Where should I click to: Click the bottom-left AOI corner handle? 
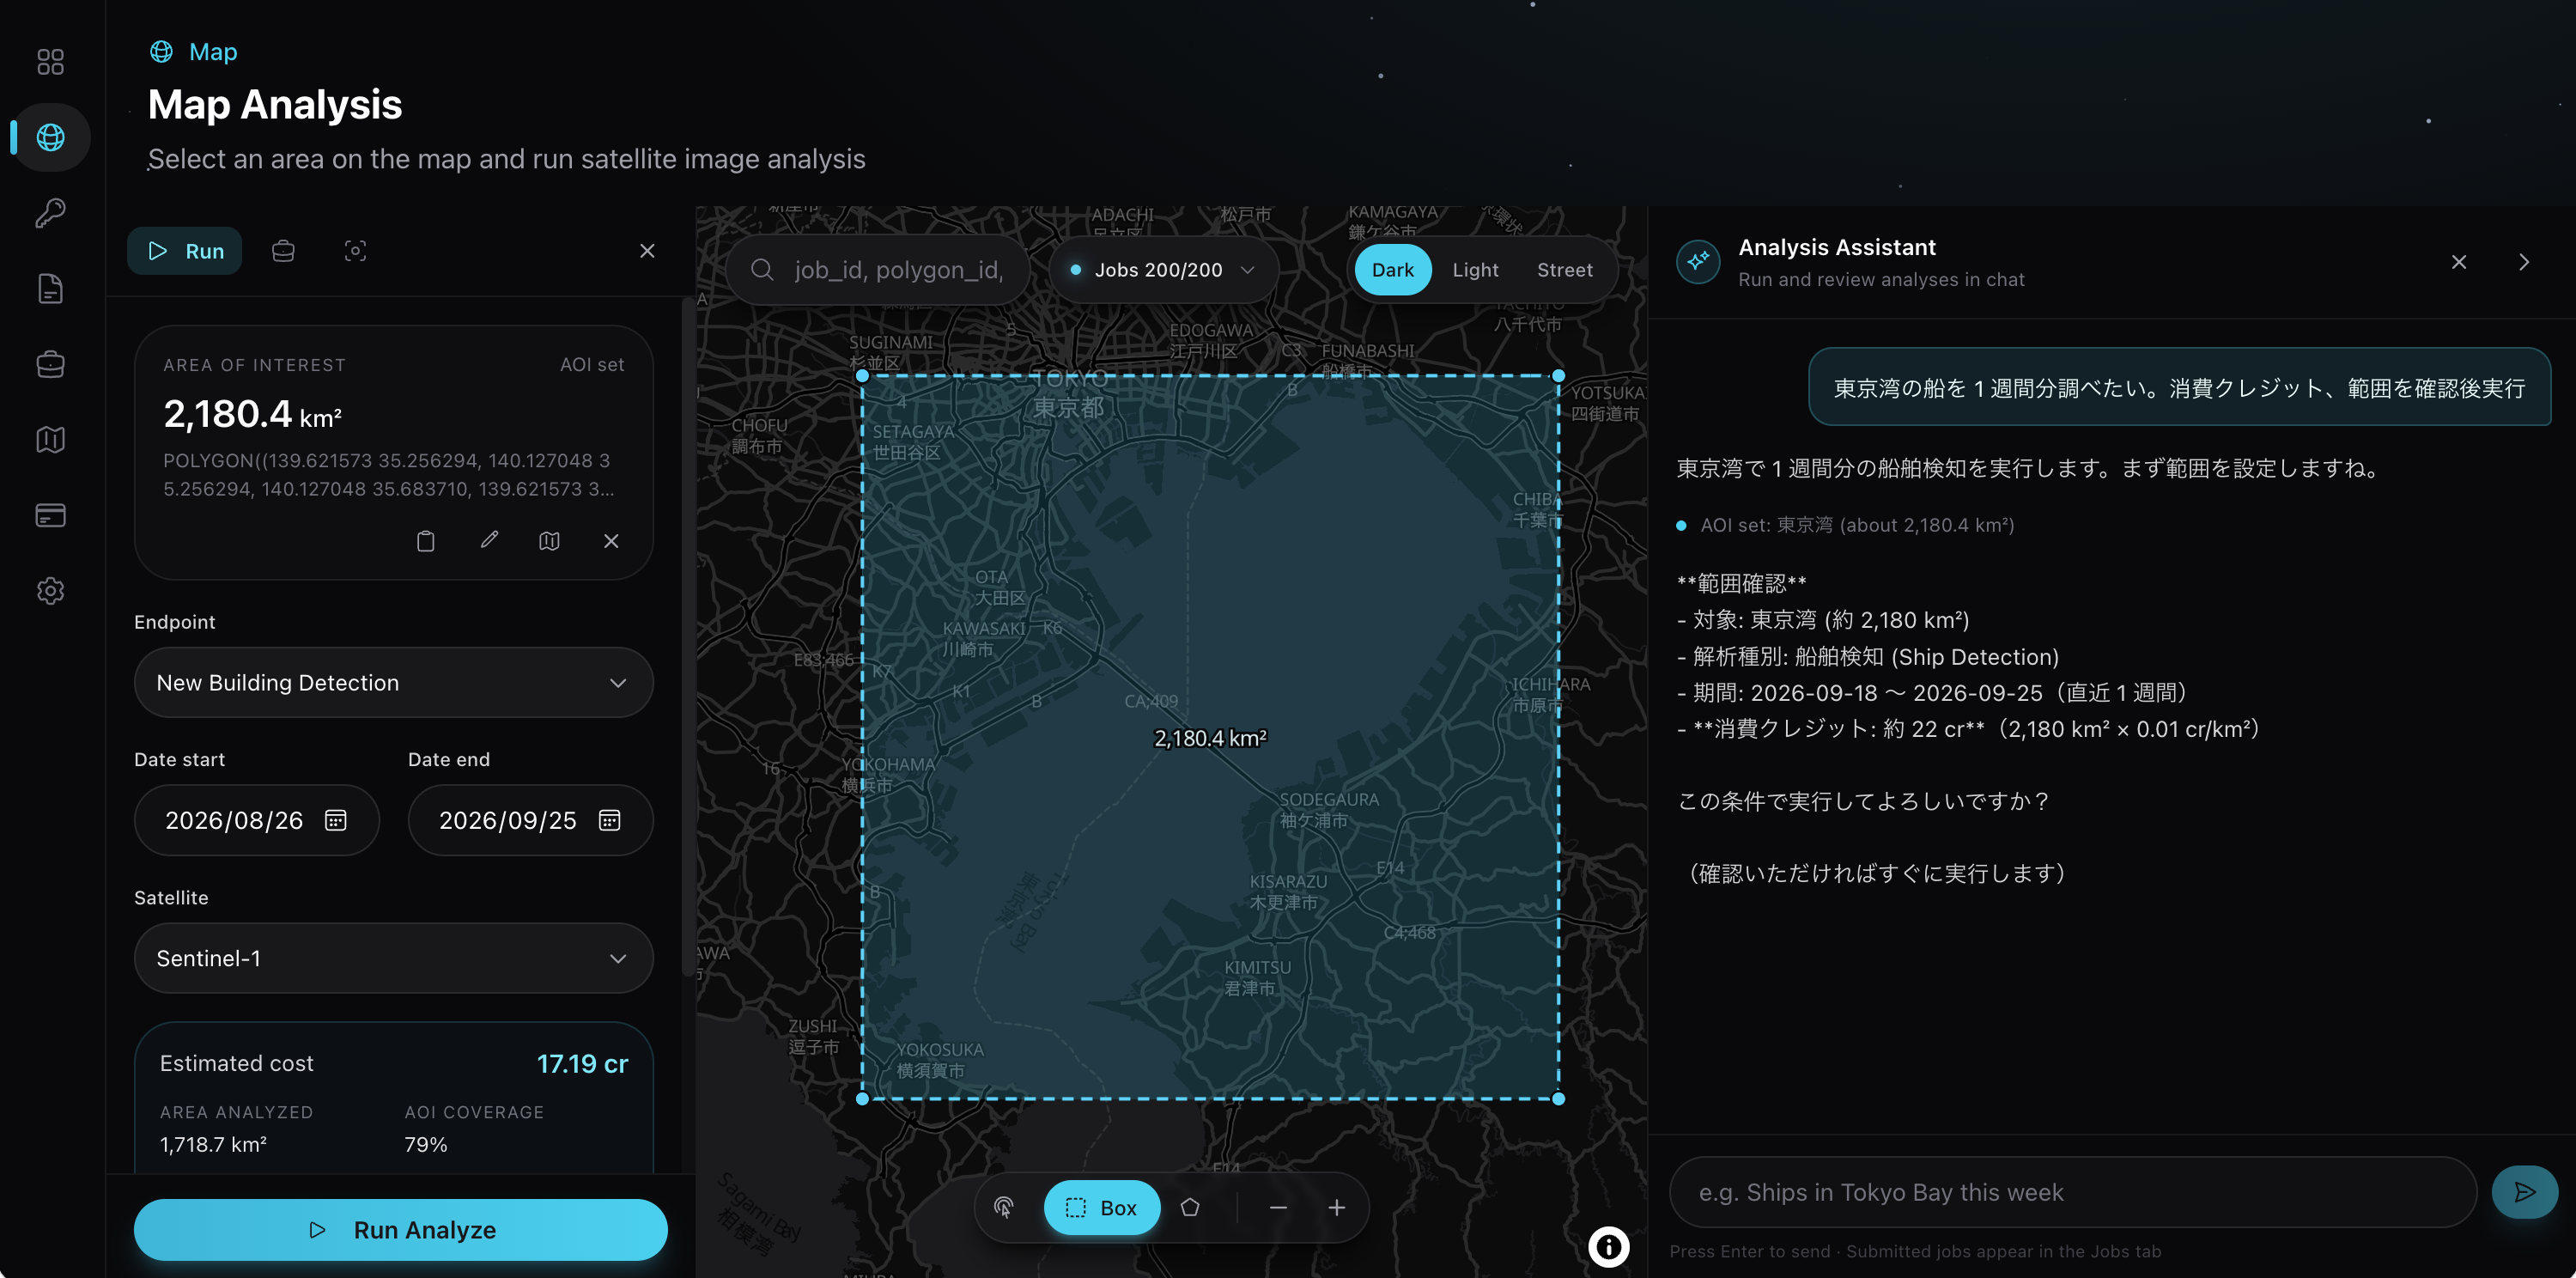863,1099
